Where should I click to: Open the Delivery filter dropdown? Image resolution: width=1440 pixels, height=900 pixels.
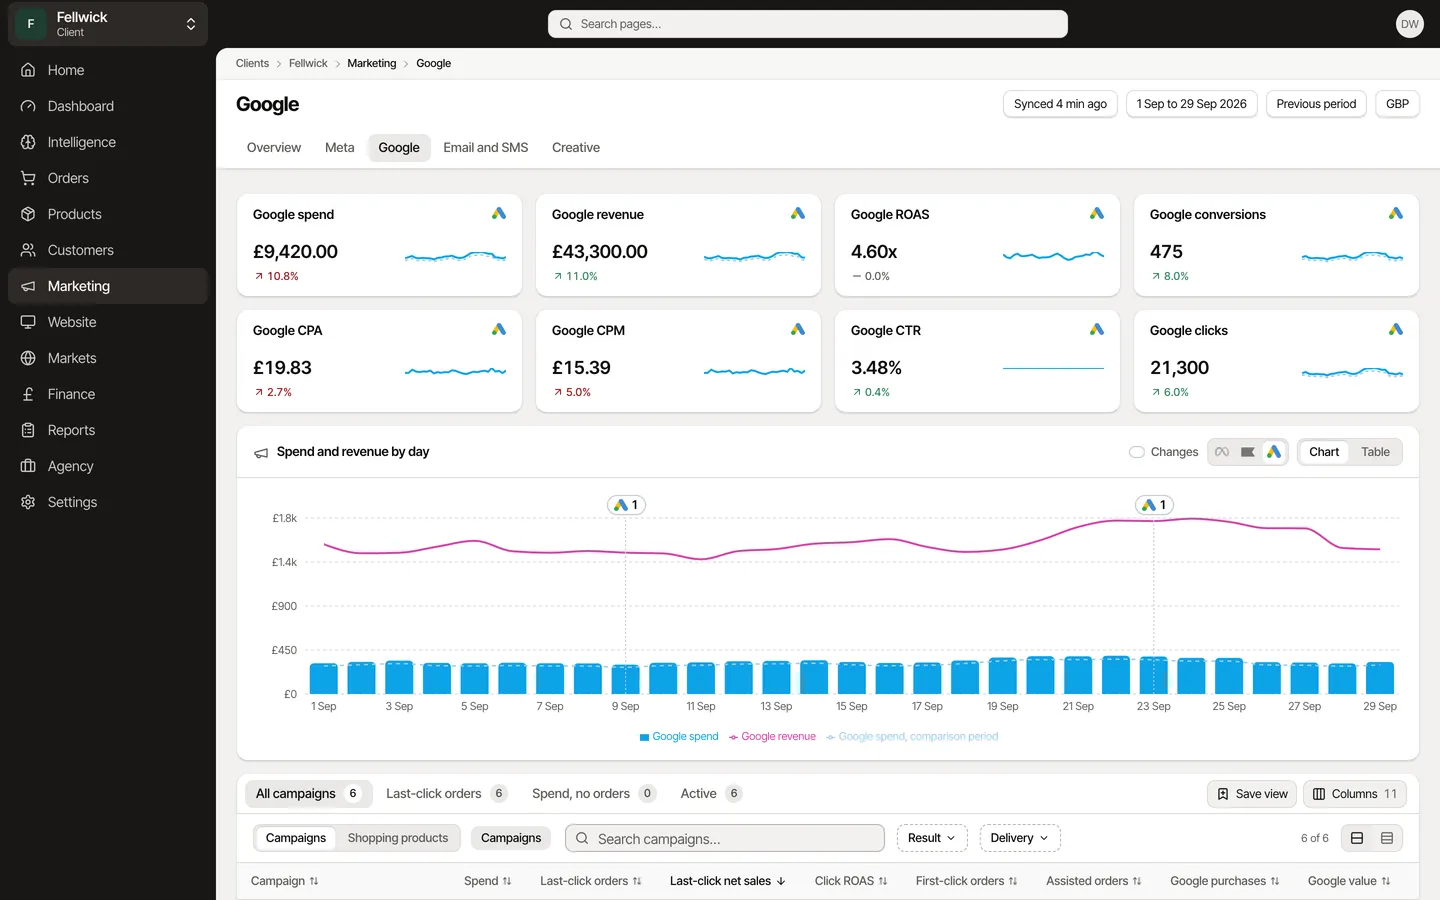click(x=1020, y=838)
